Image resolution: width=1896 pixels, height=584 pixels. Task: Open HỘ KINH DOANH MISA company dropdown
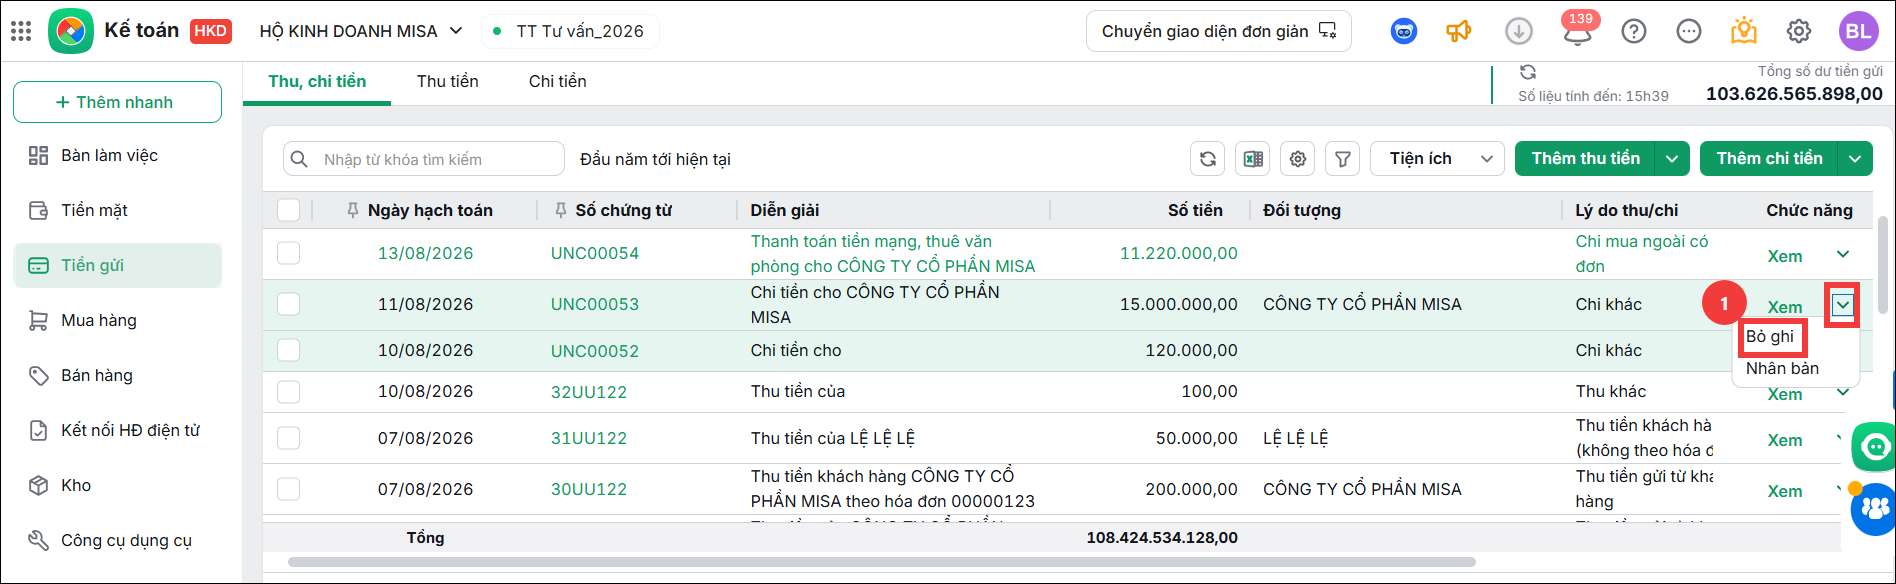361,31
